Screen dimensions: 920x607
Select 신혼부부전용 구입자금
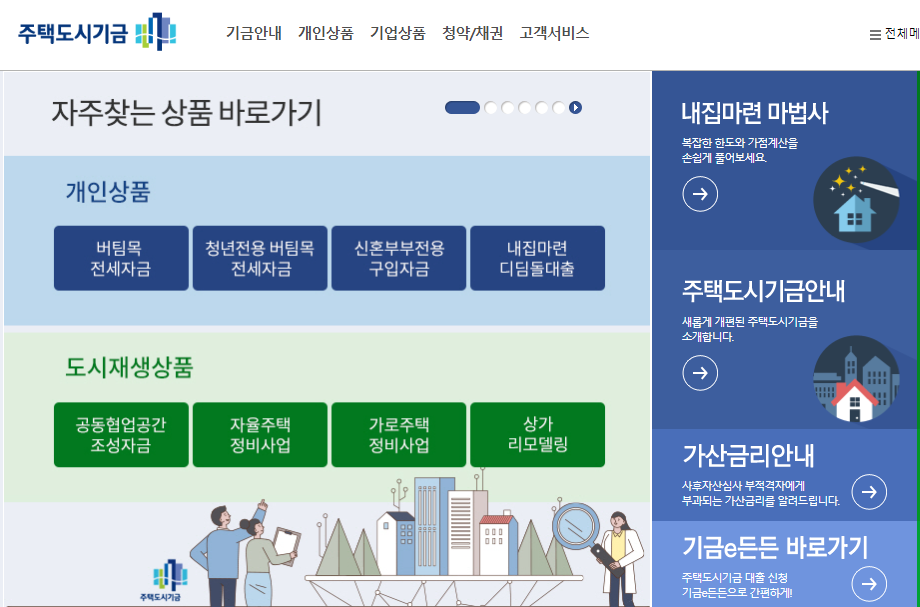coord(399,258)
